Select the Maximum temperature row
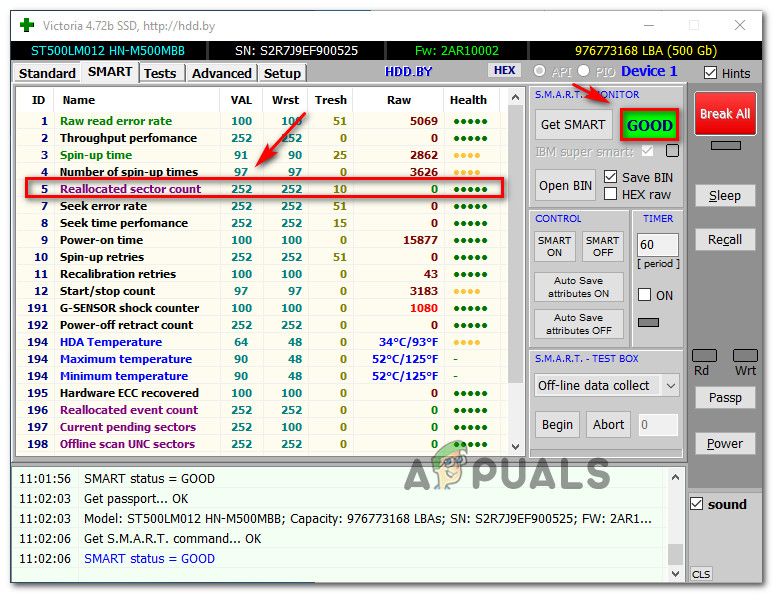773x594 pixels. (x=259, y=359)
